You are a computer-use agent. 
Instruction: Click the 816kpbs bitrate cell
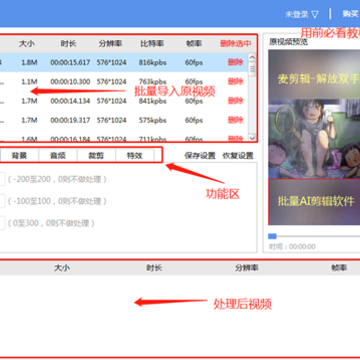click(x=153, y=62)
